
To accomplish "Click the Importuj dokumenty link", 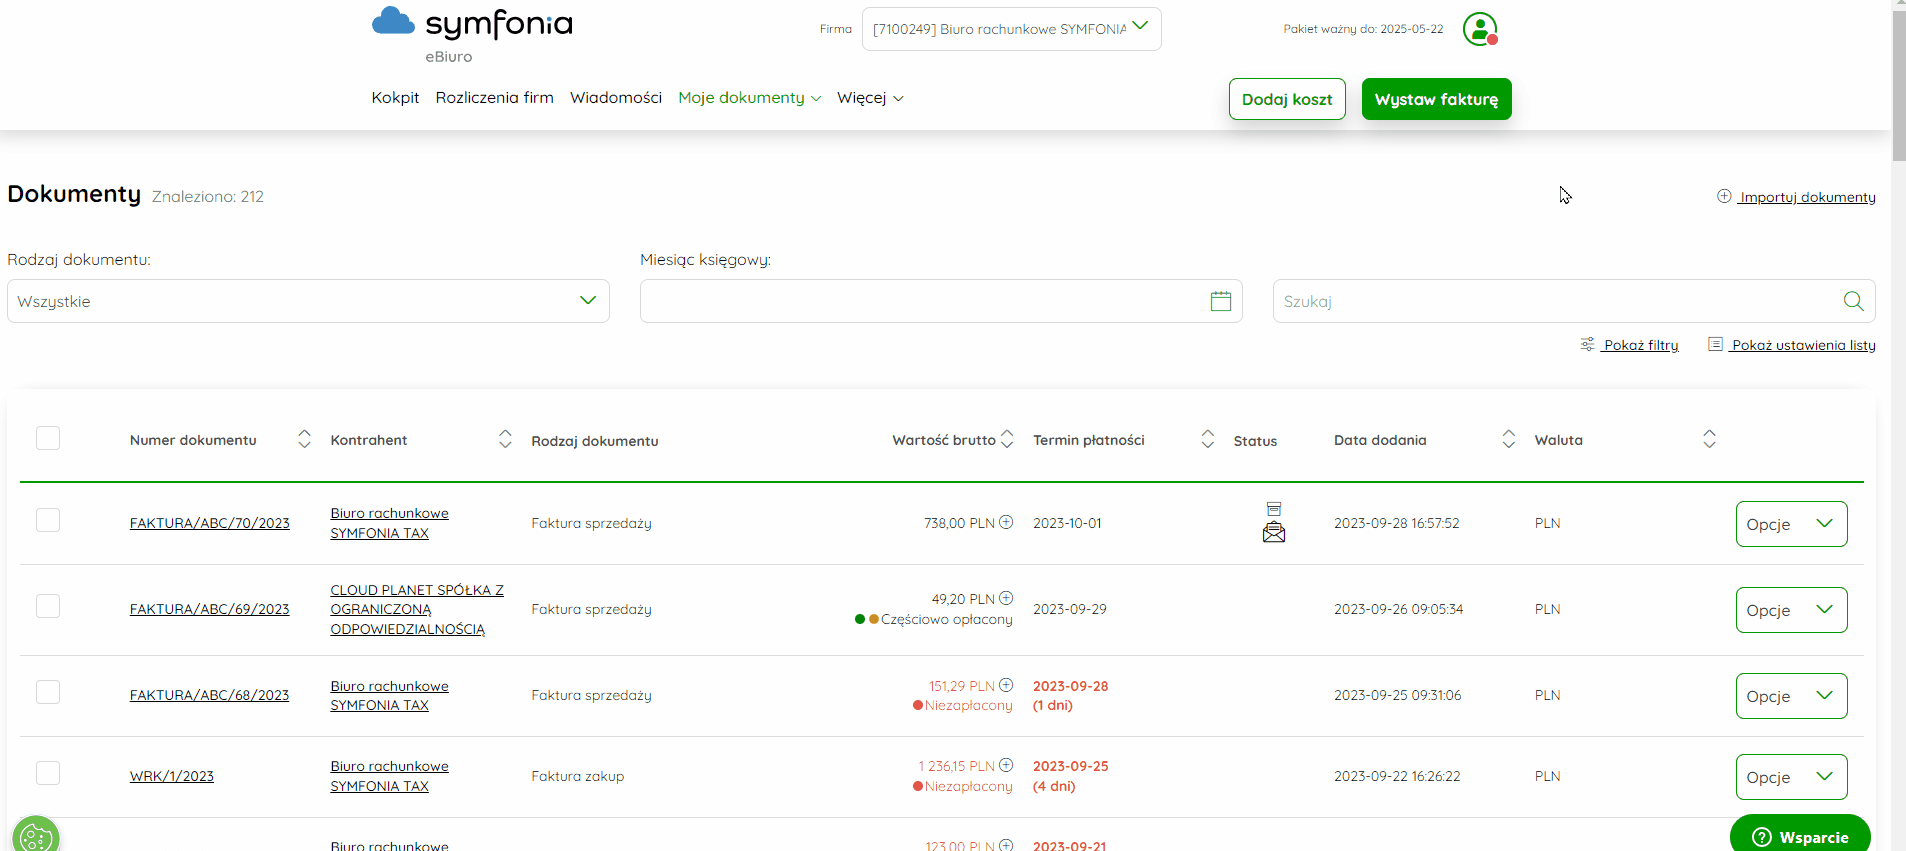I will (x=1806, y=197).
